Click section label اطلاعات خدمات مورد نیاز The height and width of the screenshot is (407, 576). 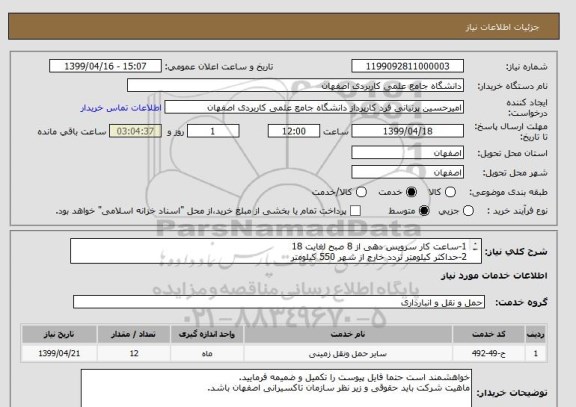[x=494, y=276]
